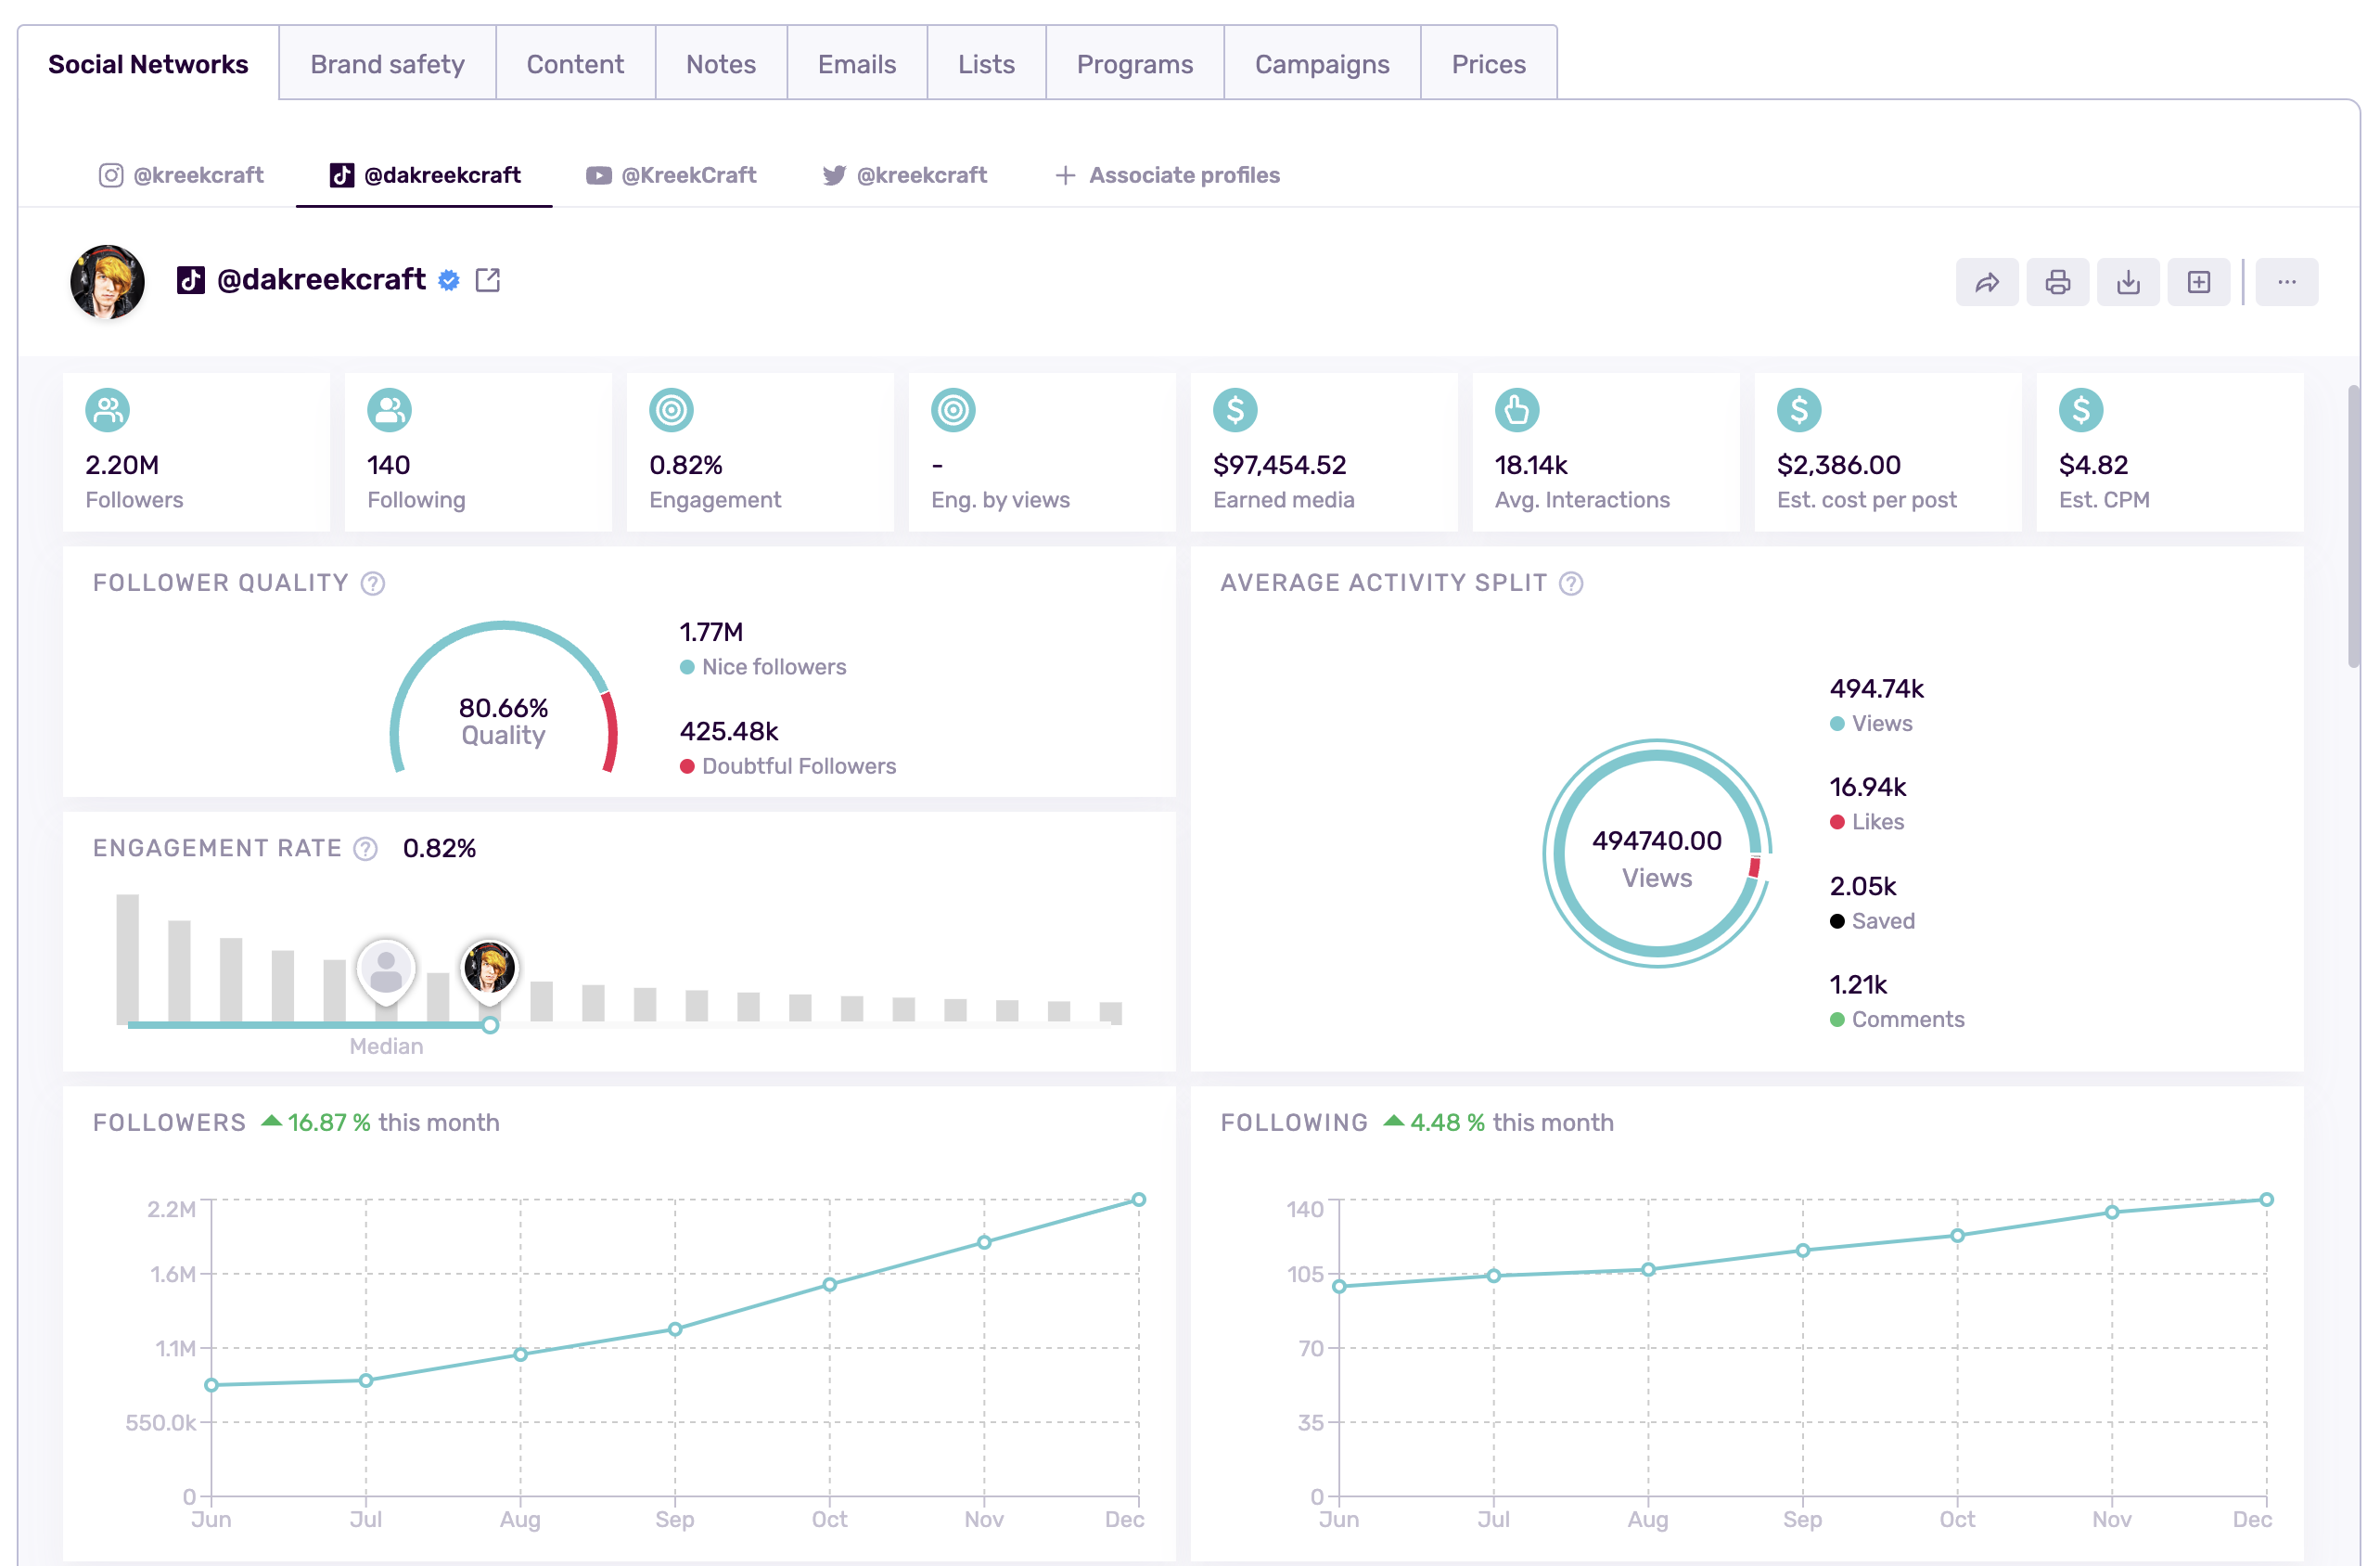
Task: Switch to Instagram @kreekcraft profile
Action: click(181, 175)
